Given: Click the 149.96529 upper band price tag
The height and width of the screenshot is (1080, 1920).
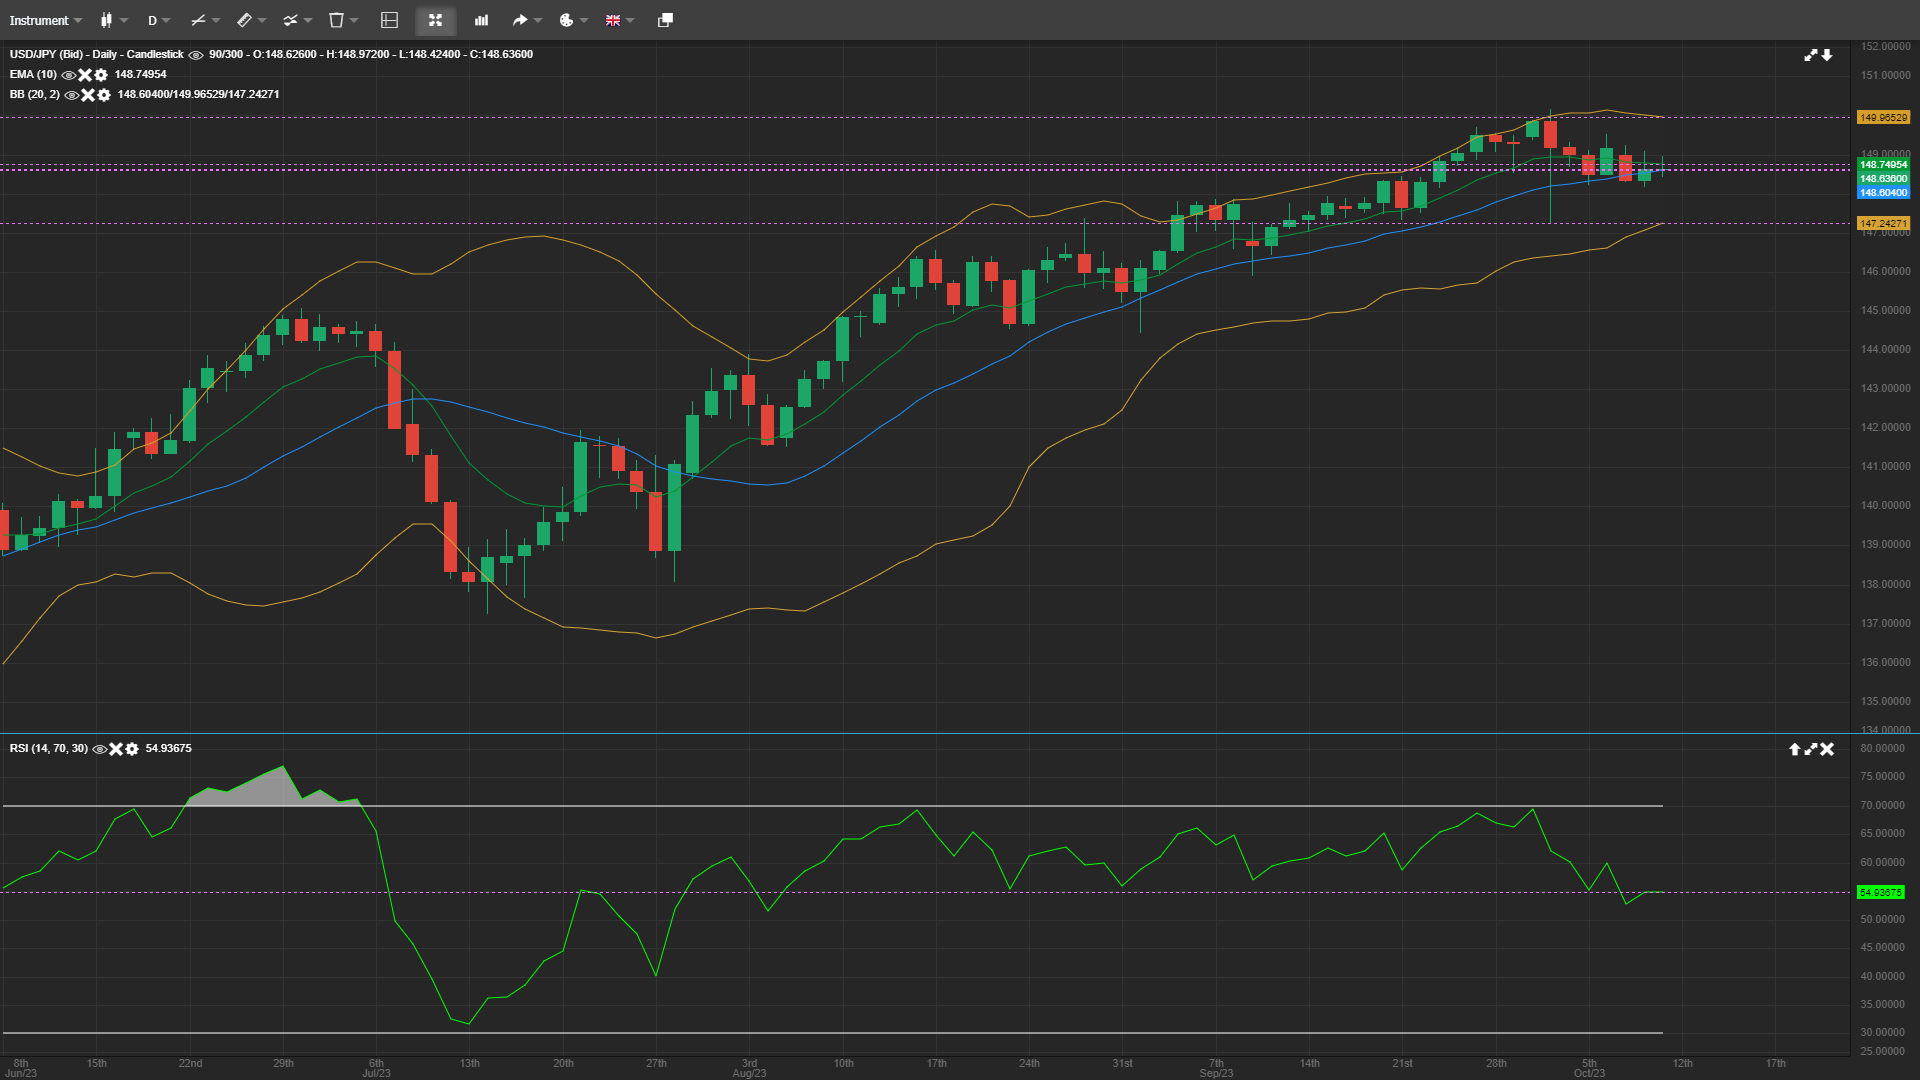Looking at the screenshot, I should click(x=1883, y=118).
